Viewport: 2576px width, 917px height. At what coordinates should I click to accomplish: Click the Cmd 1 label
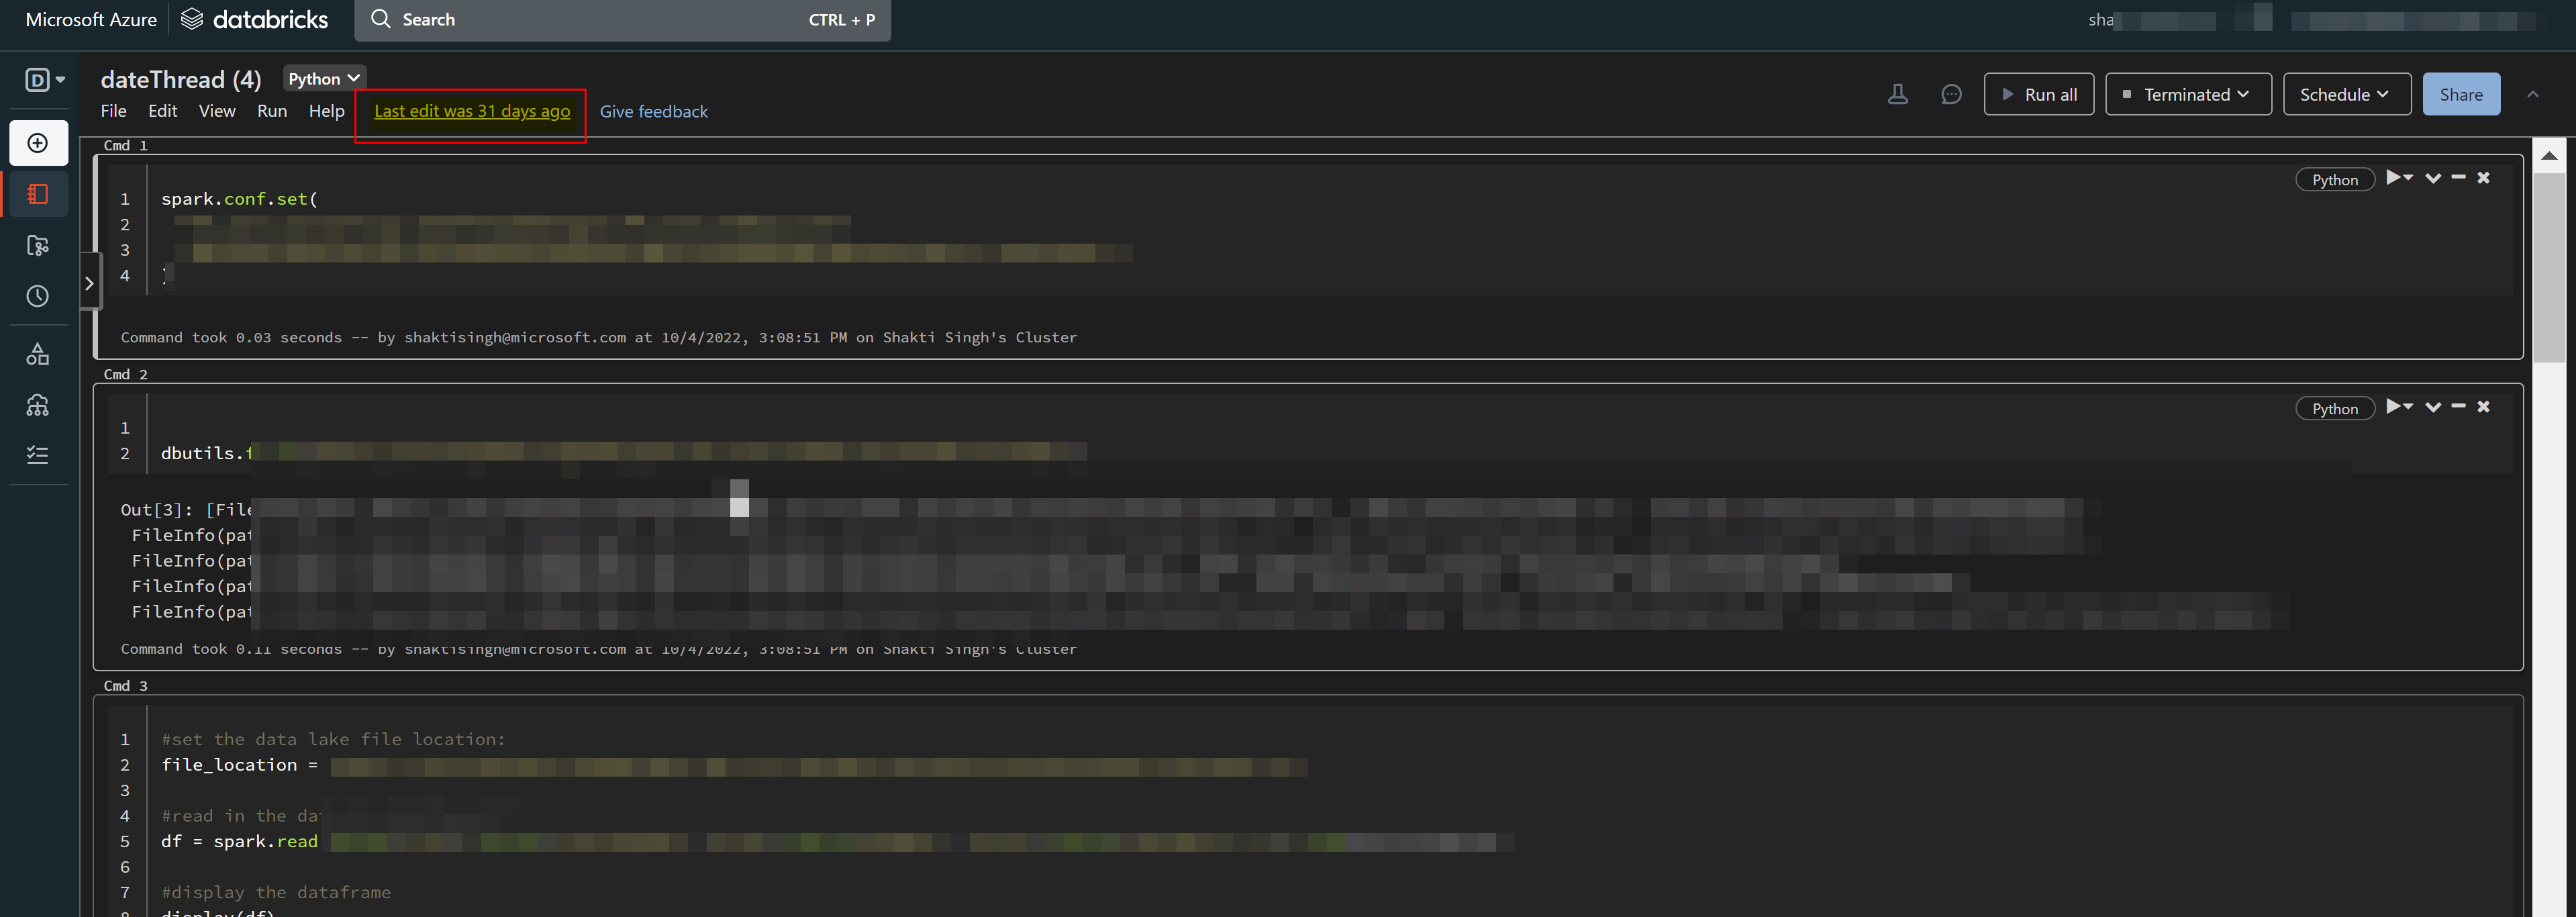click(126, 146)
